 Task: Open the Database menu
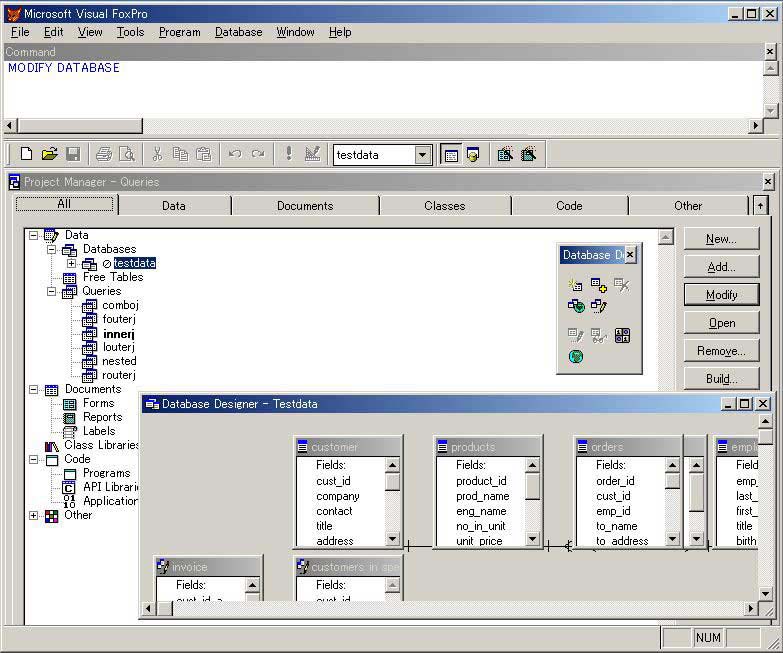point(238,32)
